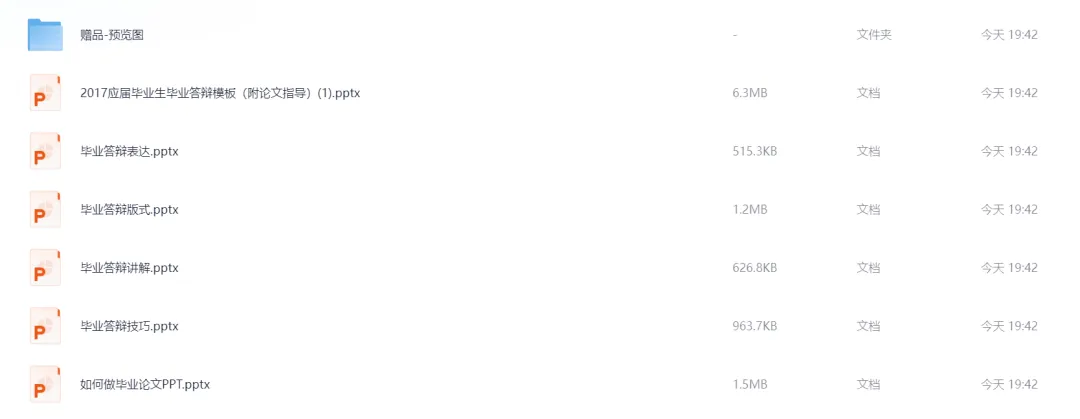
Task: Click the 963.7KB file size entry
Action: click(755, 326)
